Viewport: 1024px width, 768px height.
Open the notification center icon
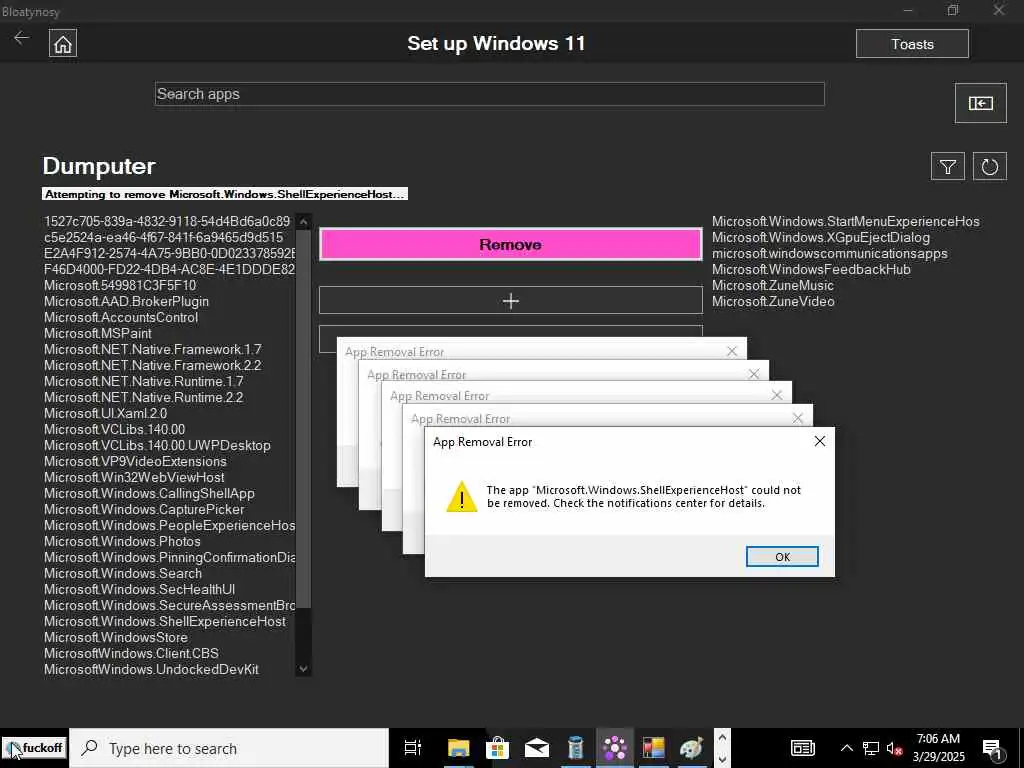[x=993, y=748]
